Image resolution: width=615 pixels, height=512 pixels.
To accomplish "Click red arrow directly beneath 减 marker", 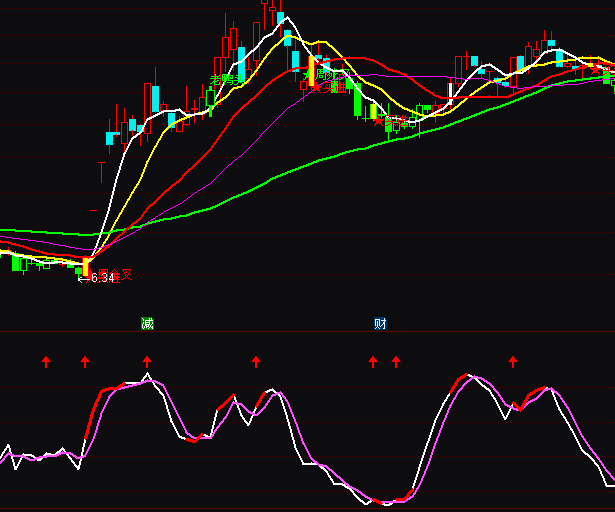I will pyautogui.click(x=147, y=361).
